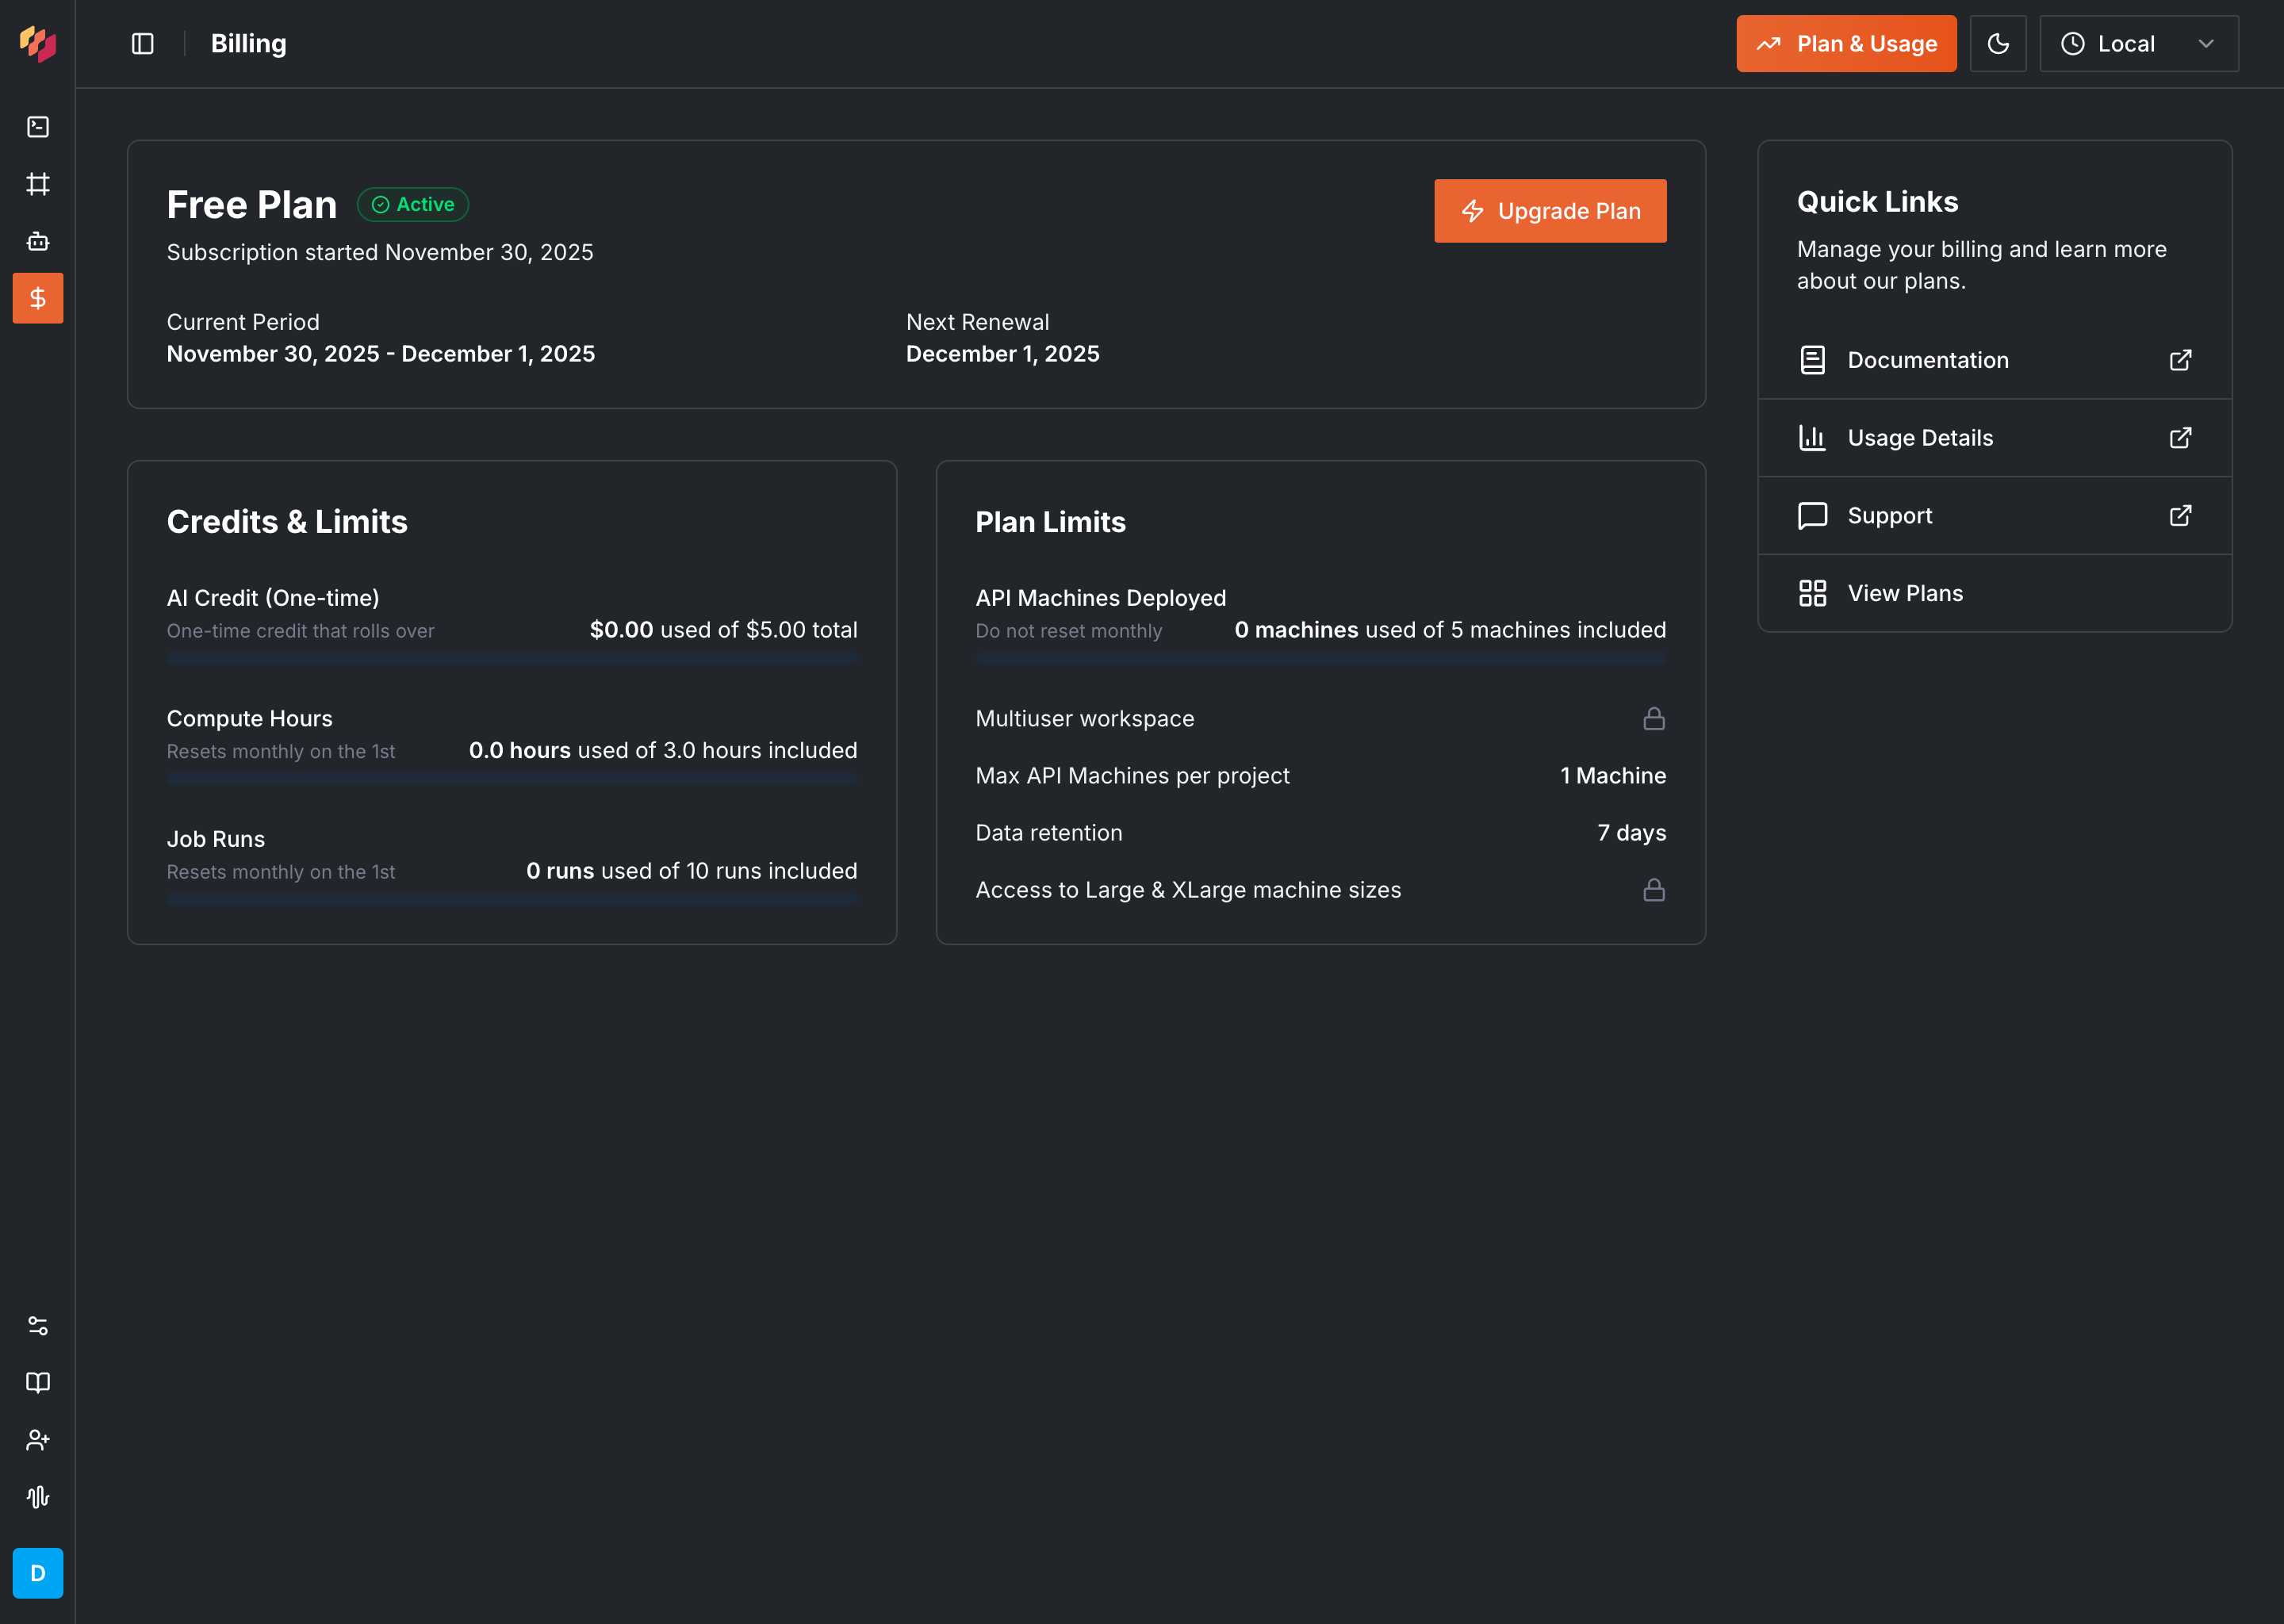The image size is (2284, 1624).
Task: Select View Plans in Quick Links
Action: (1994, 594)
